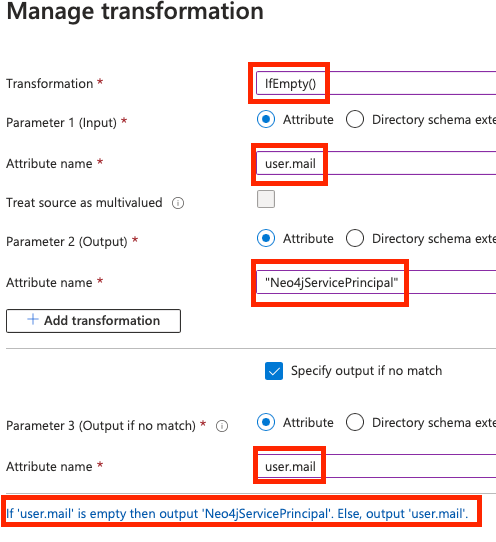Select Attribute radio for Parameter 3
The width and height of the screenshot is (496, 542).
(x=266, y=422)
